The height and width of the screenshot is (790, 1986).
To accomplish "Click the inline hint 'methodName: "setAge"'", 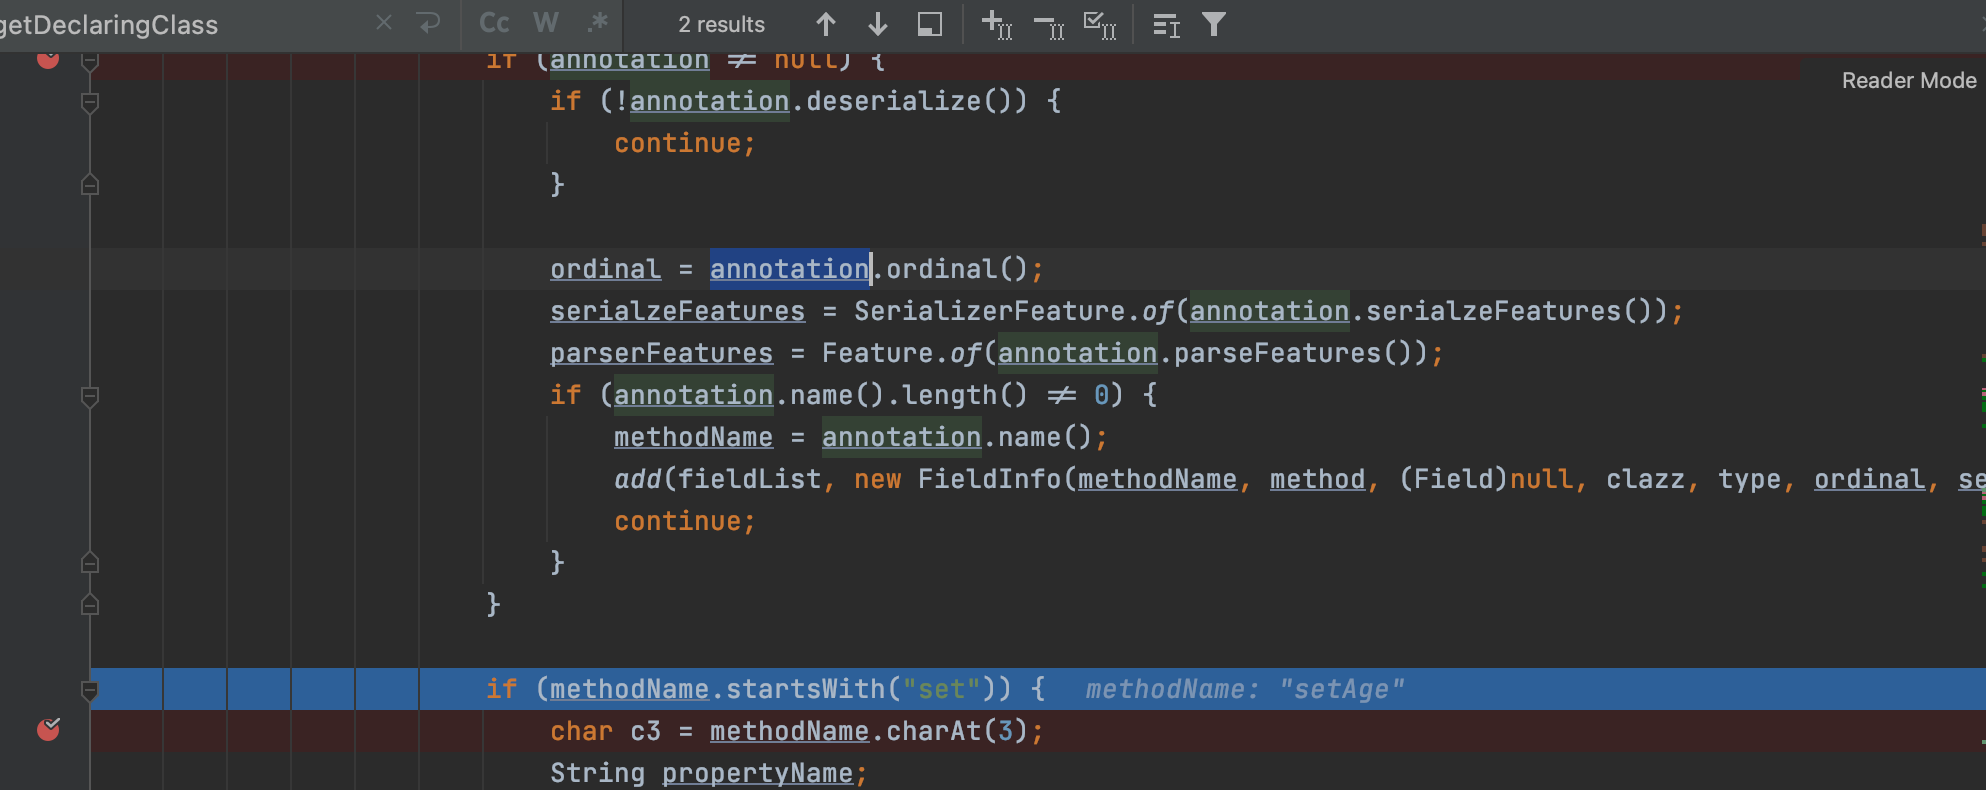I will [x=1245, y=689].
